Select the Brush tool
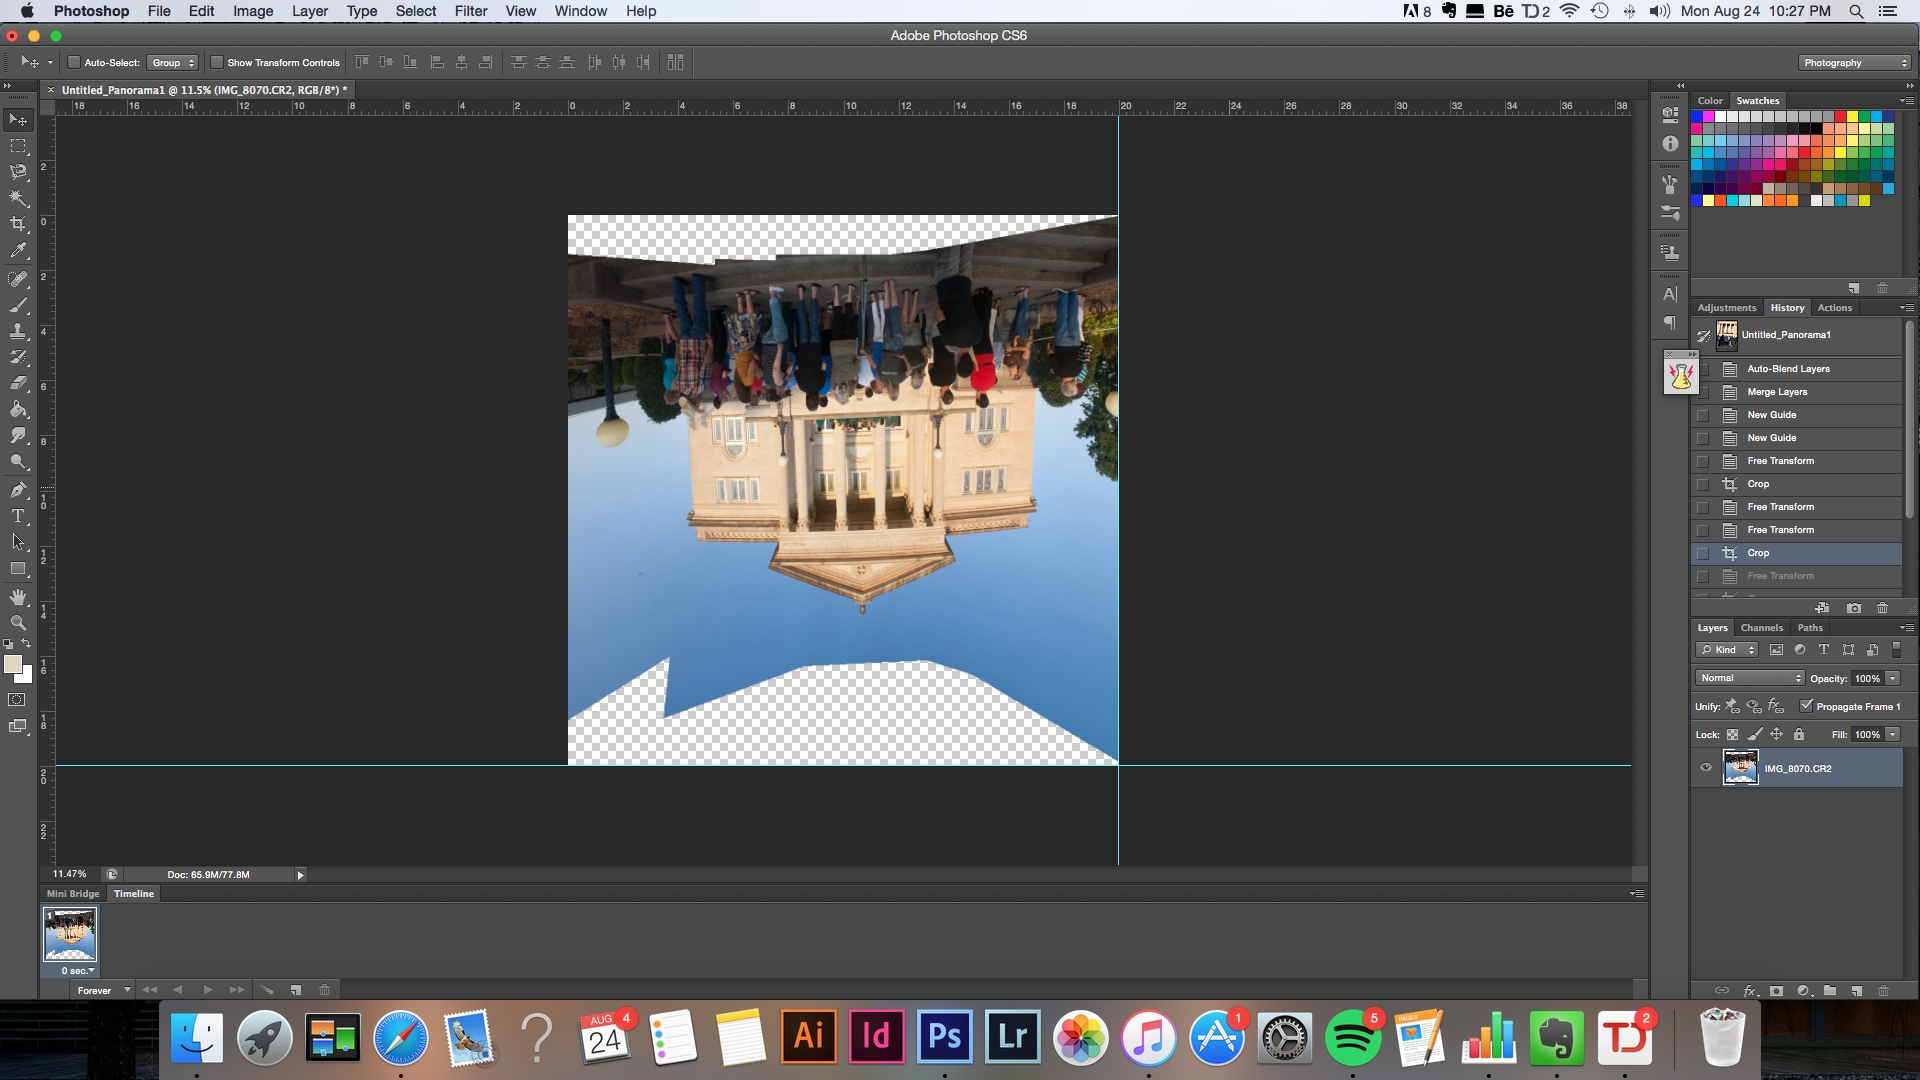The height and width of the screenshot is (1080, 1920). (18, 305)
